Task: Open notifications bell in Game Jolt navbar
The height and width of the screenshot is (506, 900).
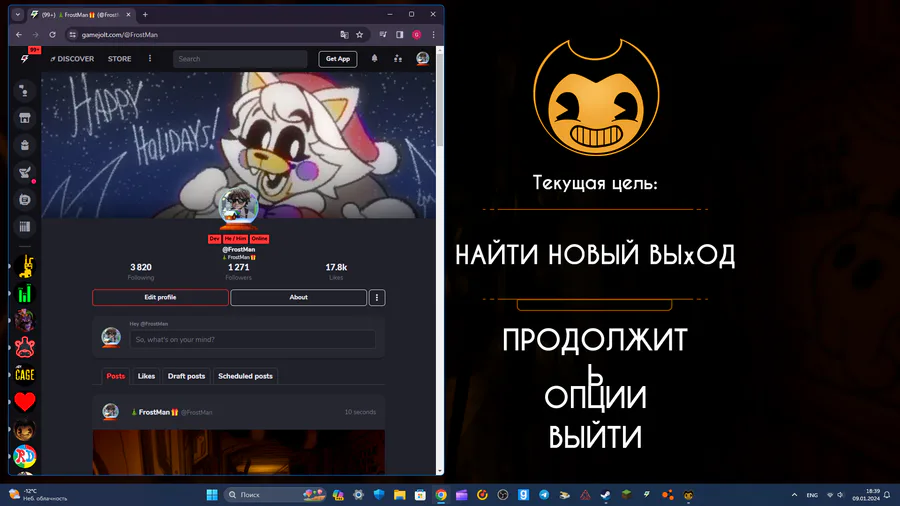Action: (x=374, y=59)
